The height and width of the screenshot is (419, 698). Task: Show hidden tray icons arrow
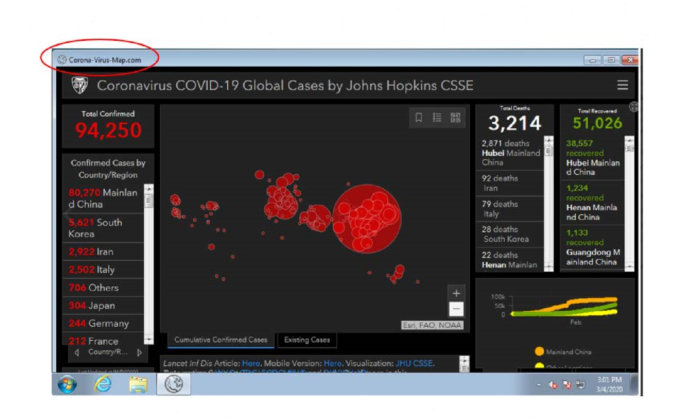pos(539,385)
